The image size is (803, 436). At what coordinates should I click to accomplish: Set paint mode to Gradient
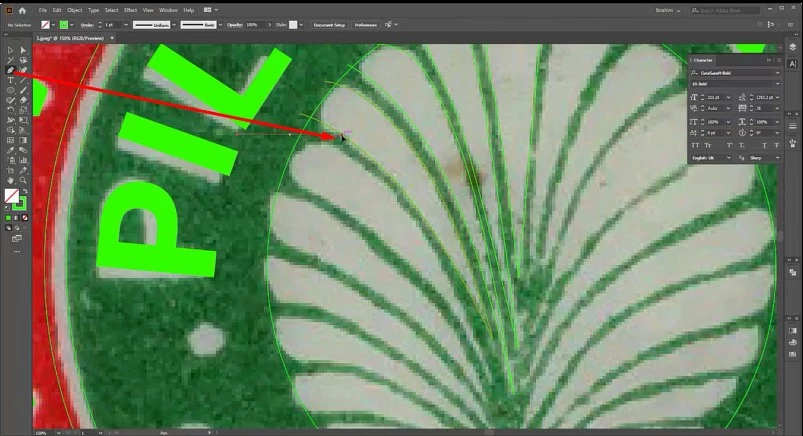point(16,218)
